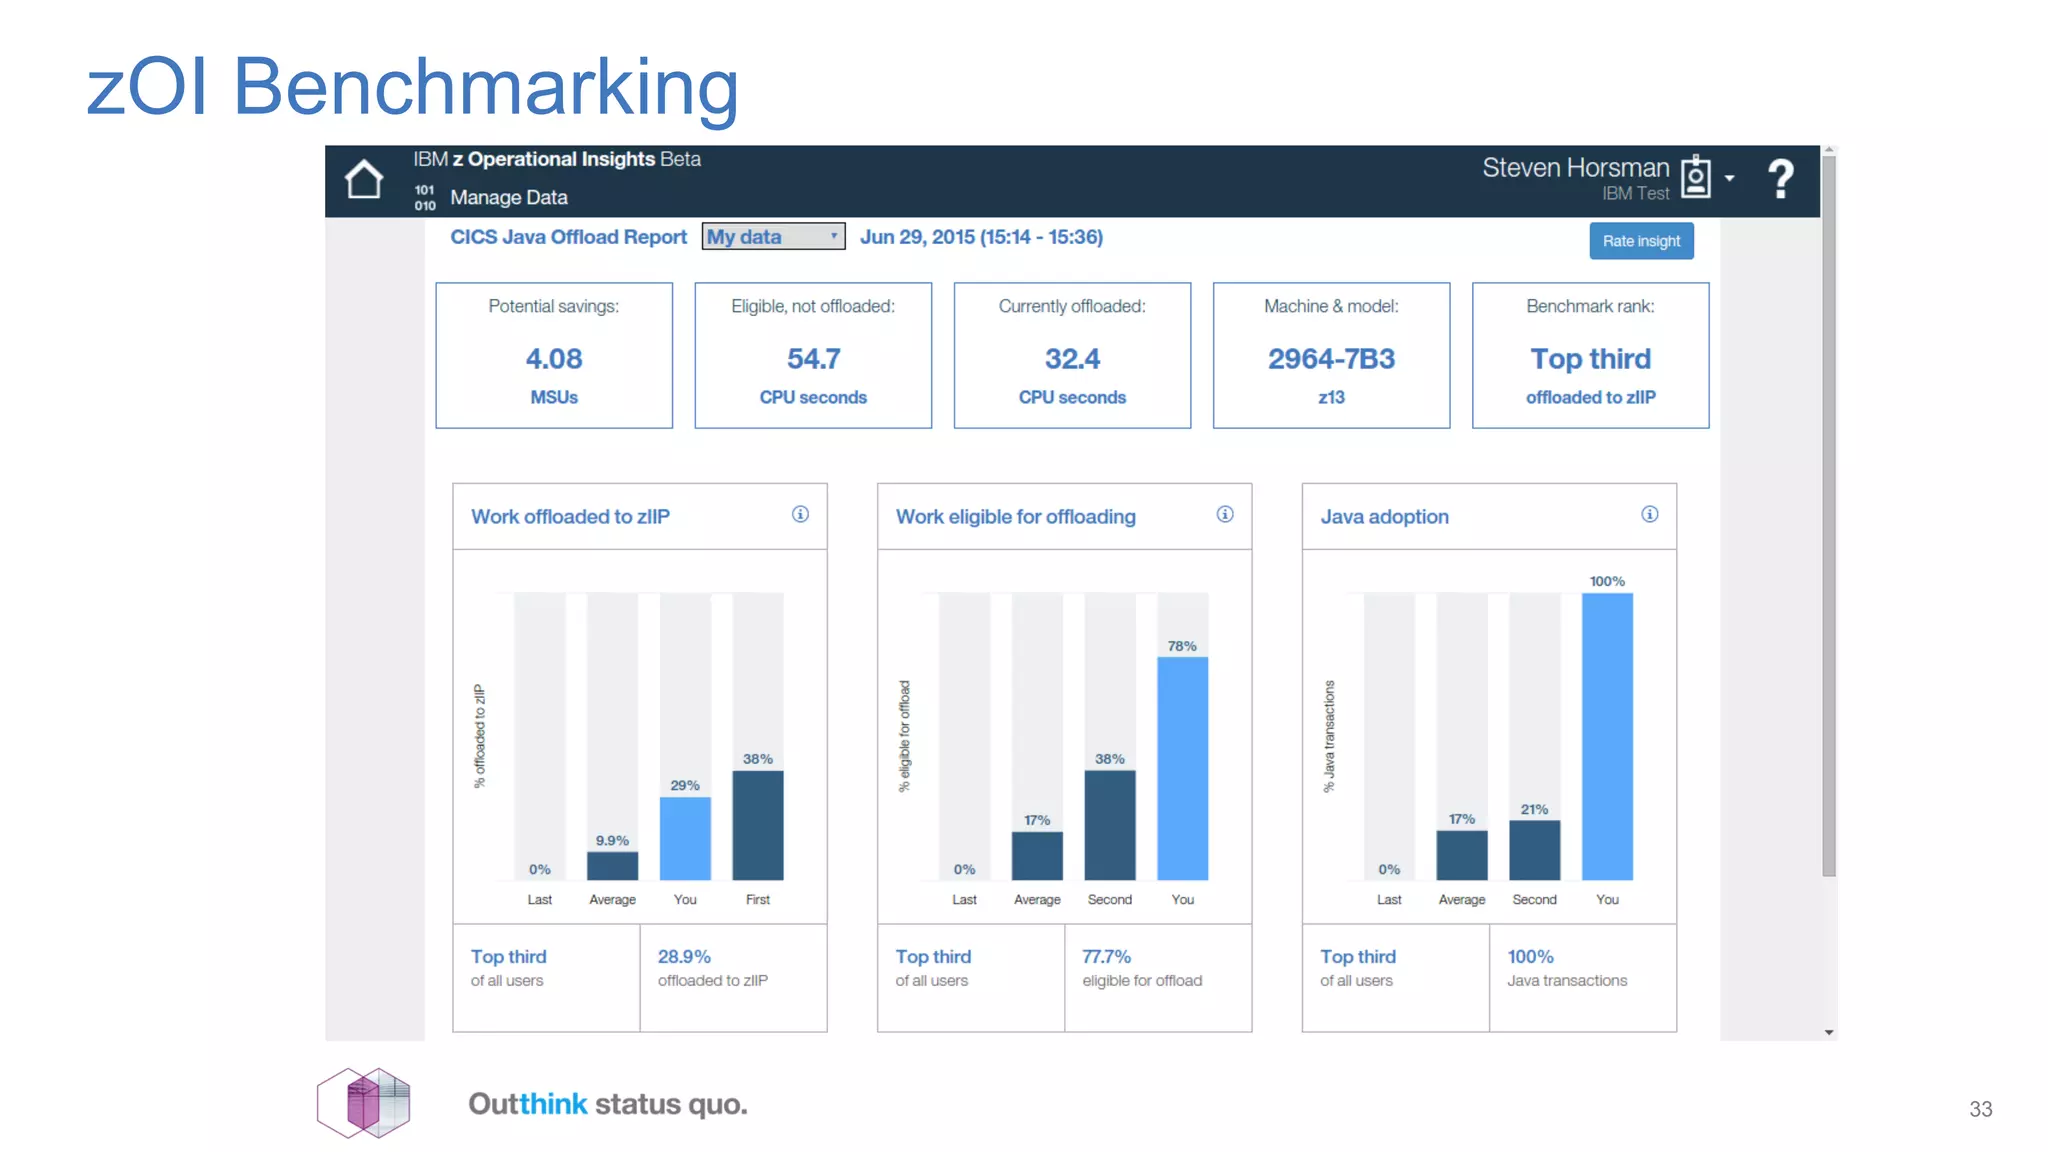Click the cube logo beside Outthink
2048x1152 pixels.
tap(364, 1102)
